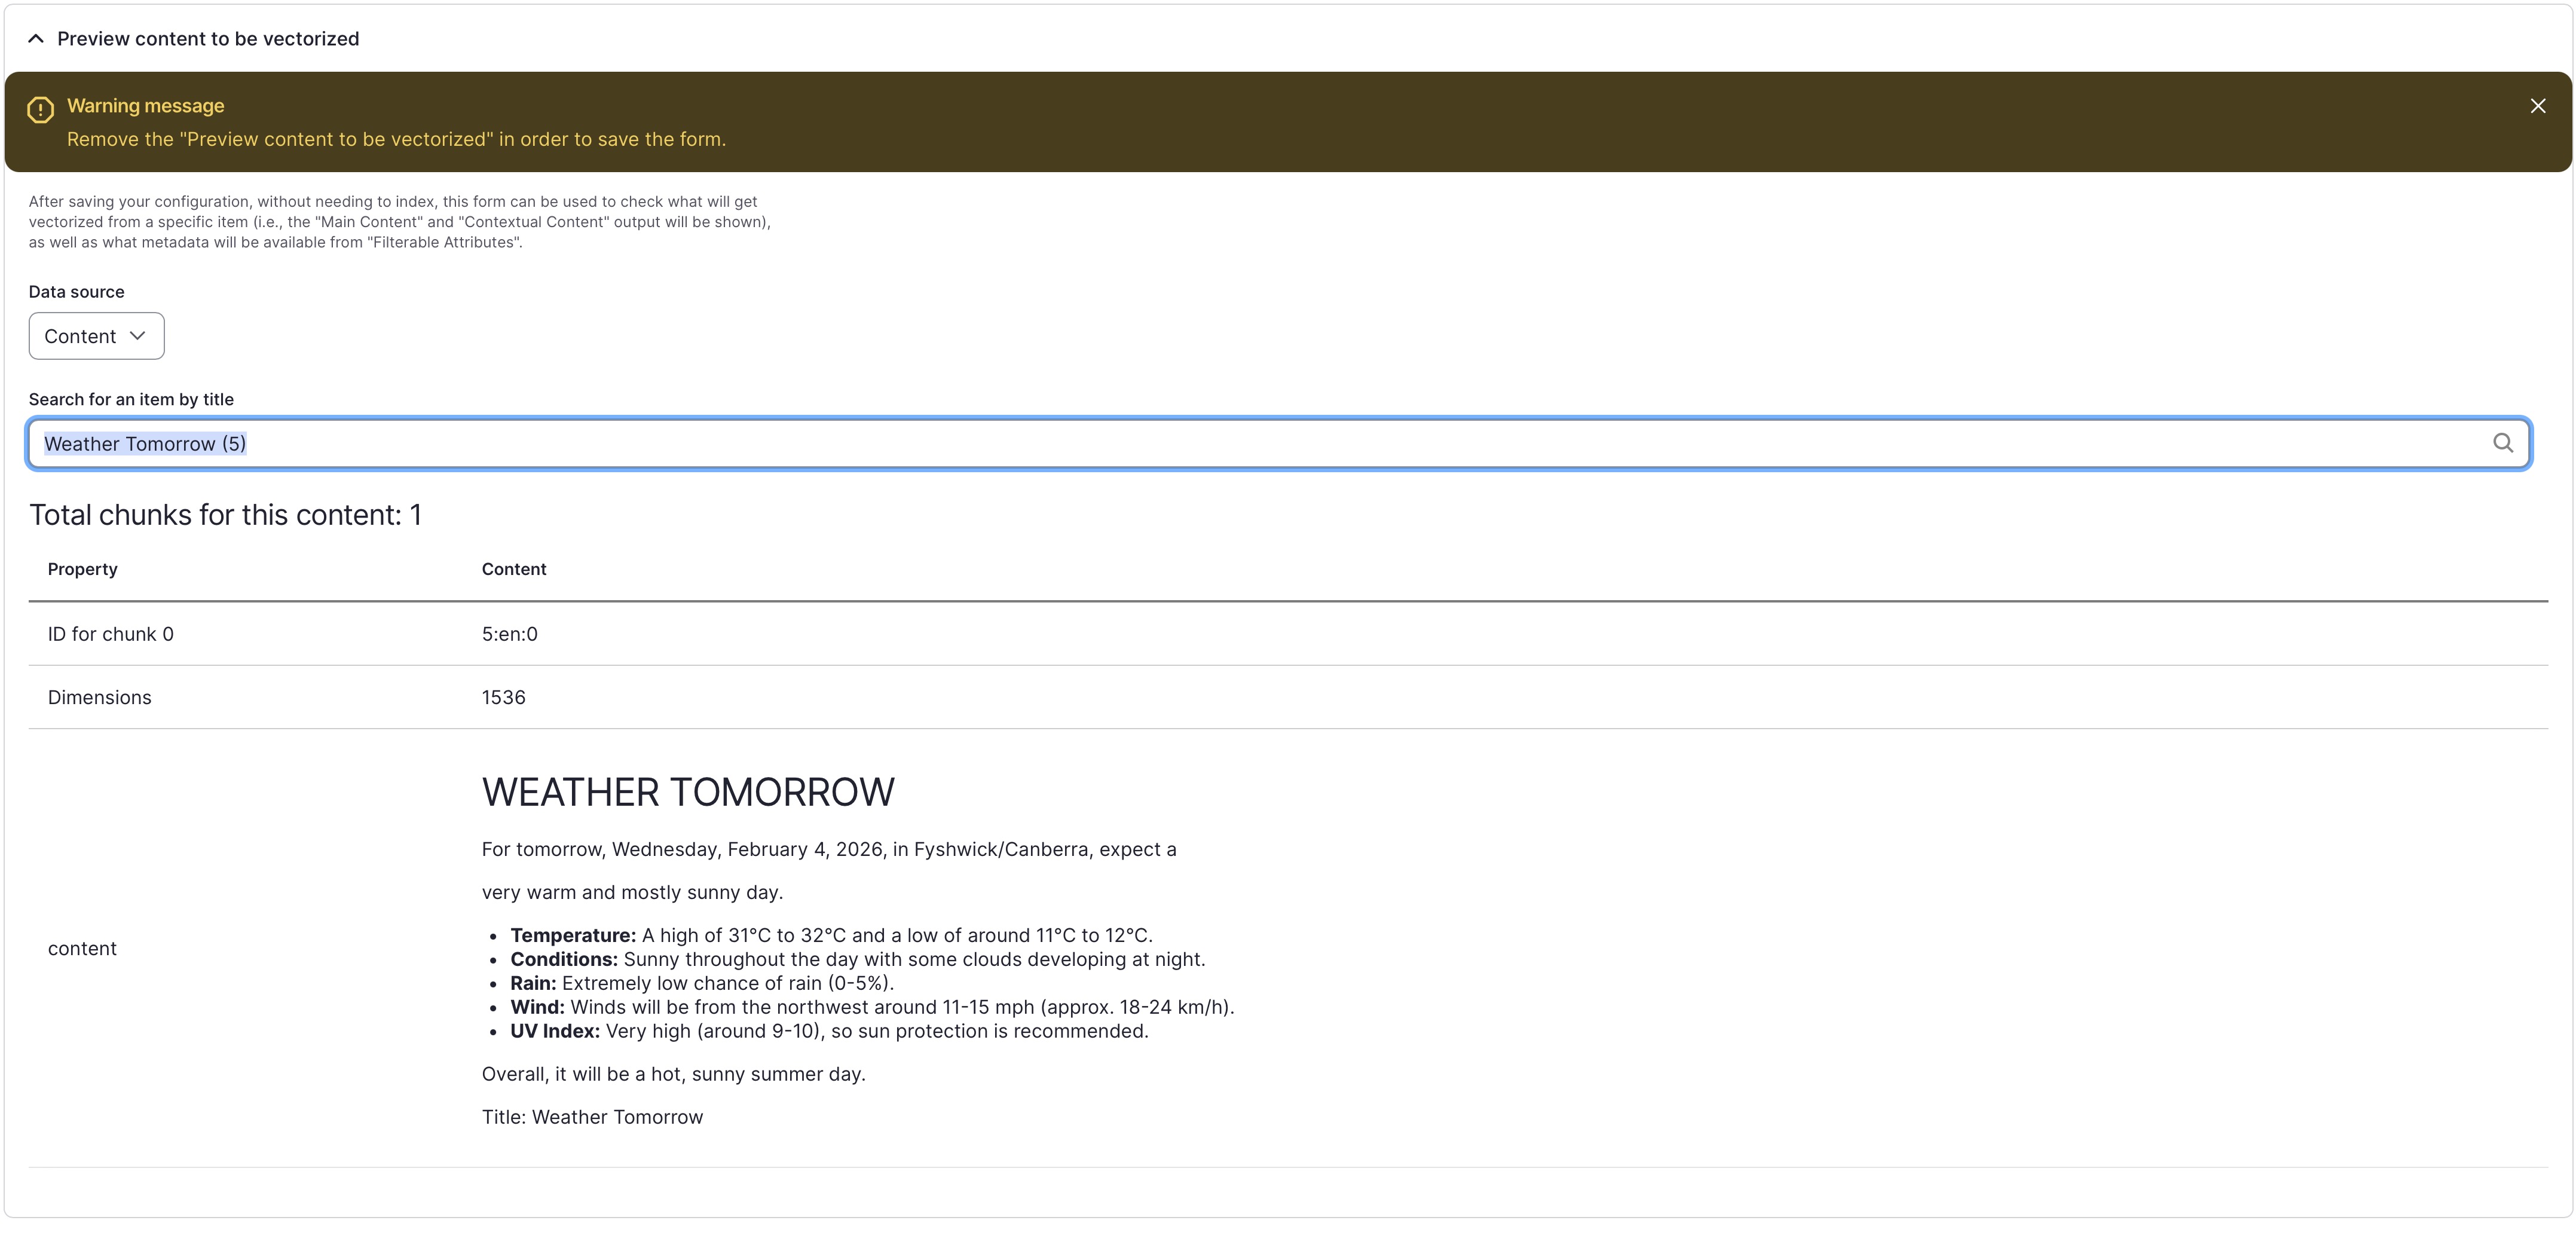The width and height of the screenshot is (2576, 1260).
Task: Open the Data source Content dropdown
Action: point(96,336)
